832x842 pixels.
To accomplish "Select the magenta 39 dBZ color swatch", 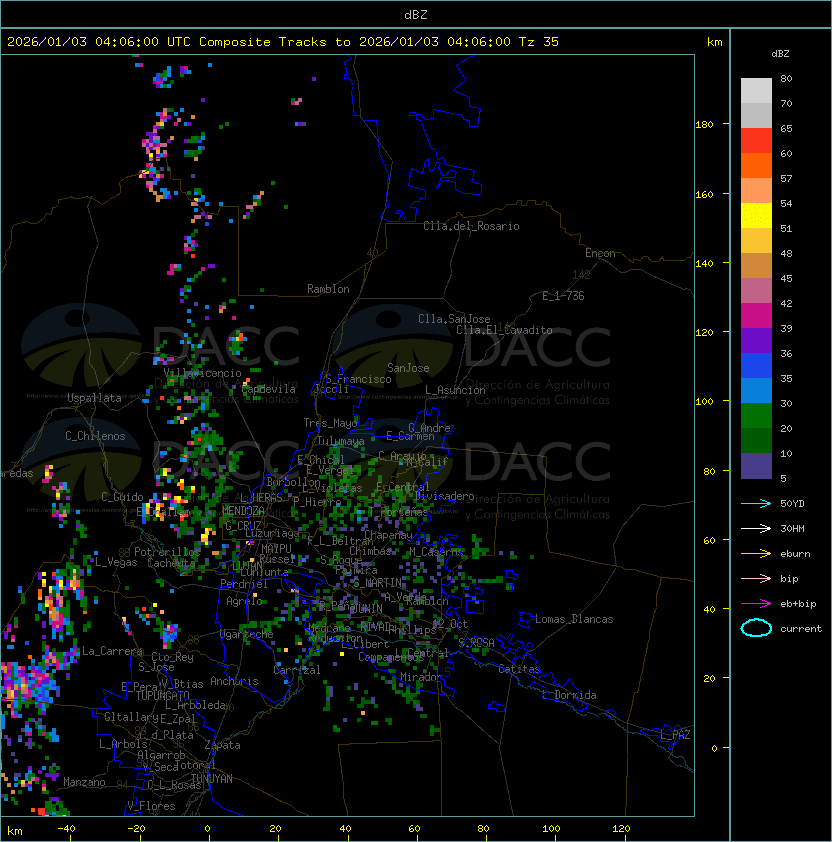I will (x=756, y=316).
